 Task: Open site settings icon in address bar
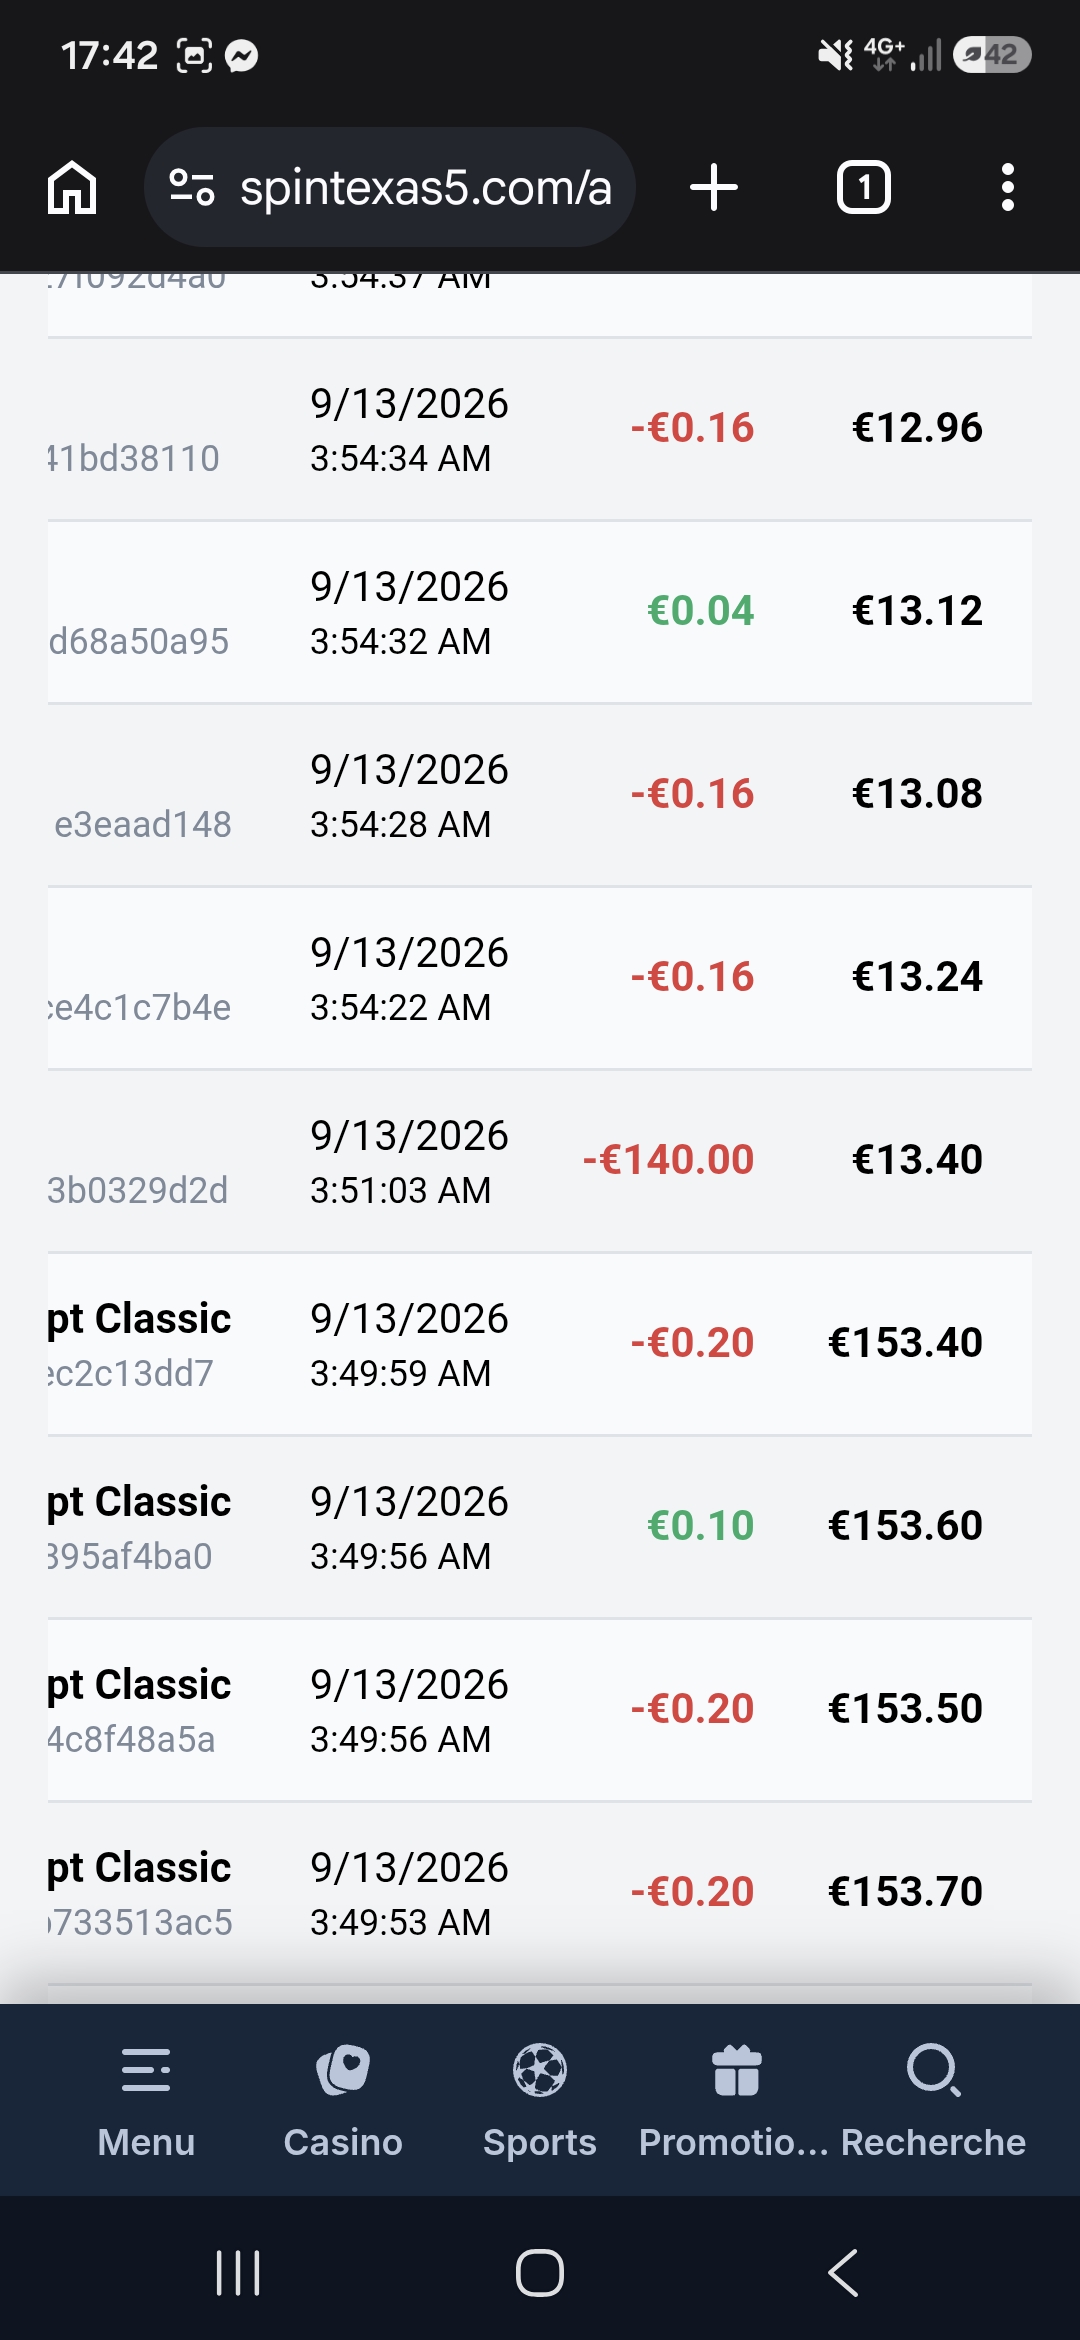[192, 187]
